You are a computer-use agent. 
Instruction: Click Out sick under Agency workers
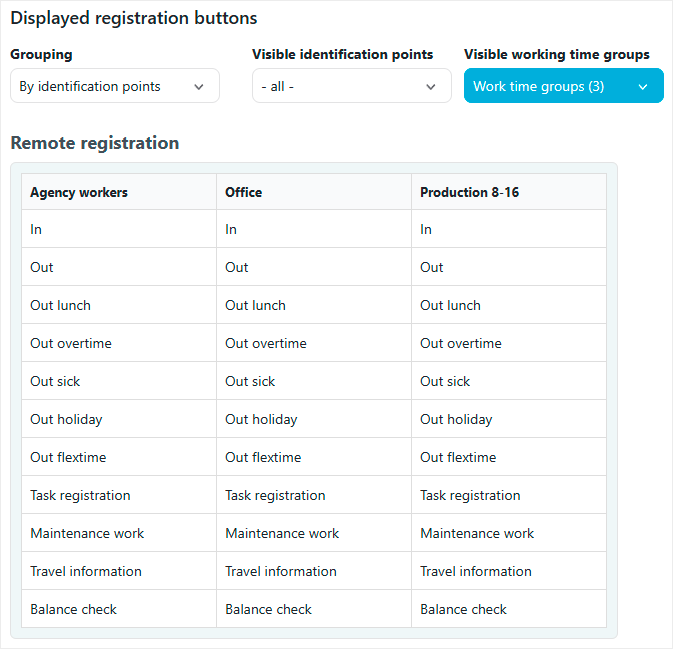click(x=55, y=381)
